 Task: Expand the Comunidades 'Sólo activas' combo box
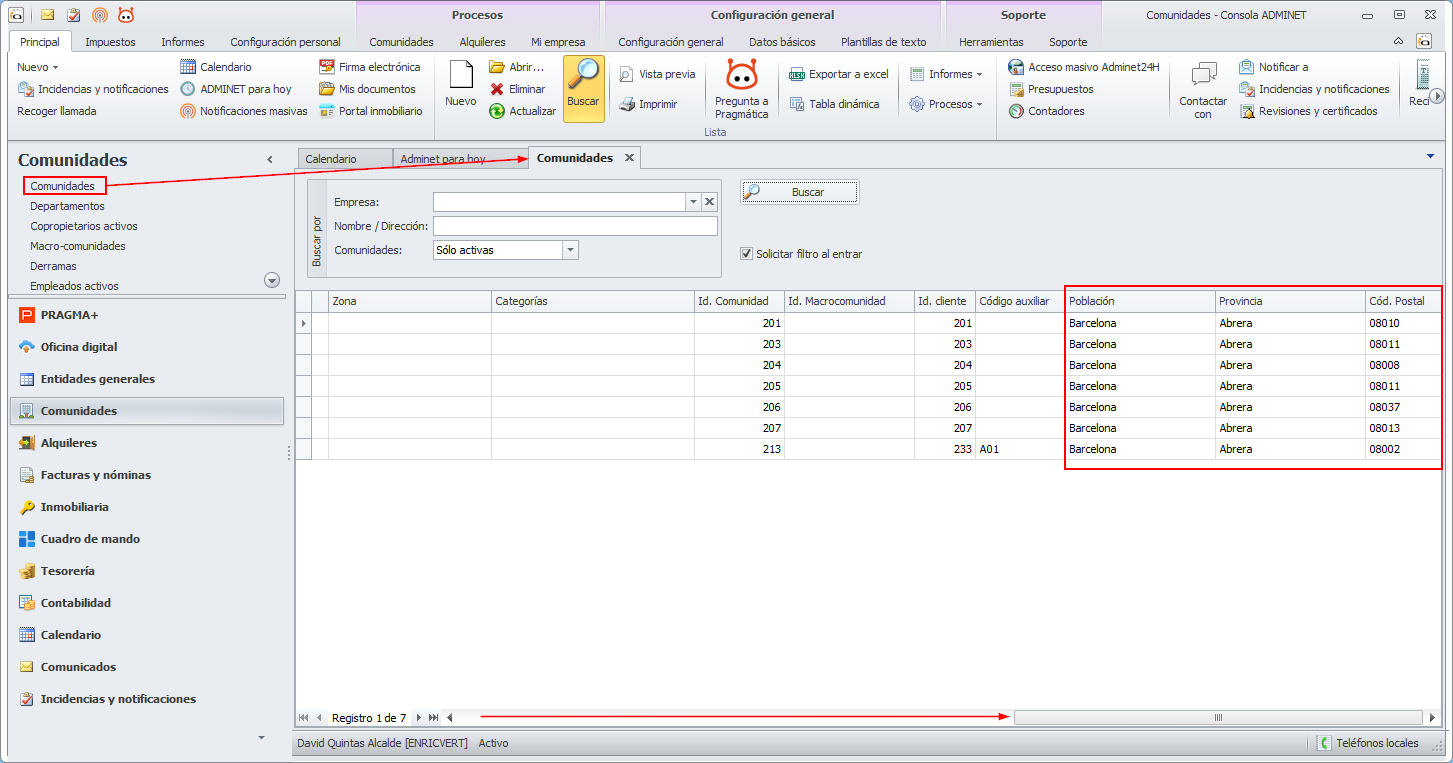(x=570, y=250)
